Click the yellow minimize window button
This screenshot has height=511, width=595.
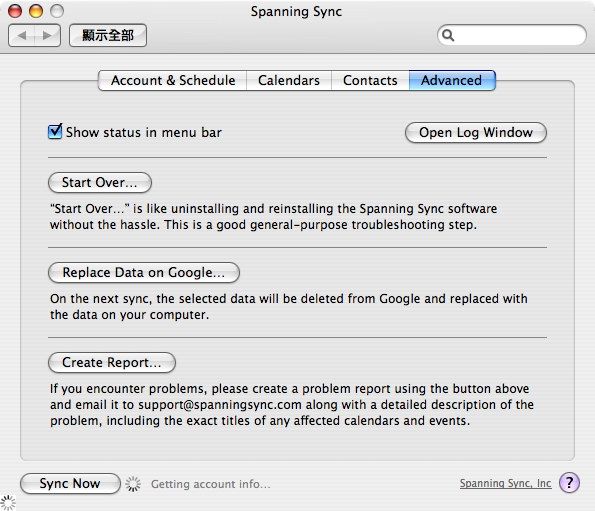pos(36,11)
